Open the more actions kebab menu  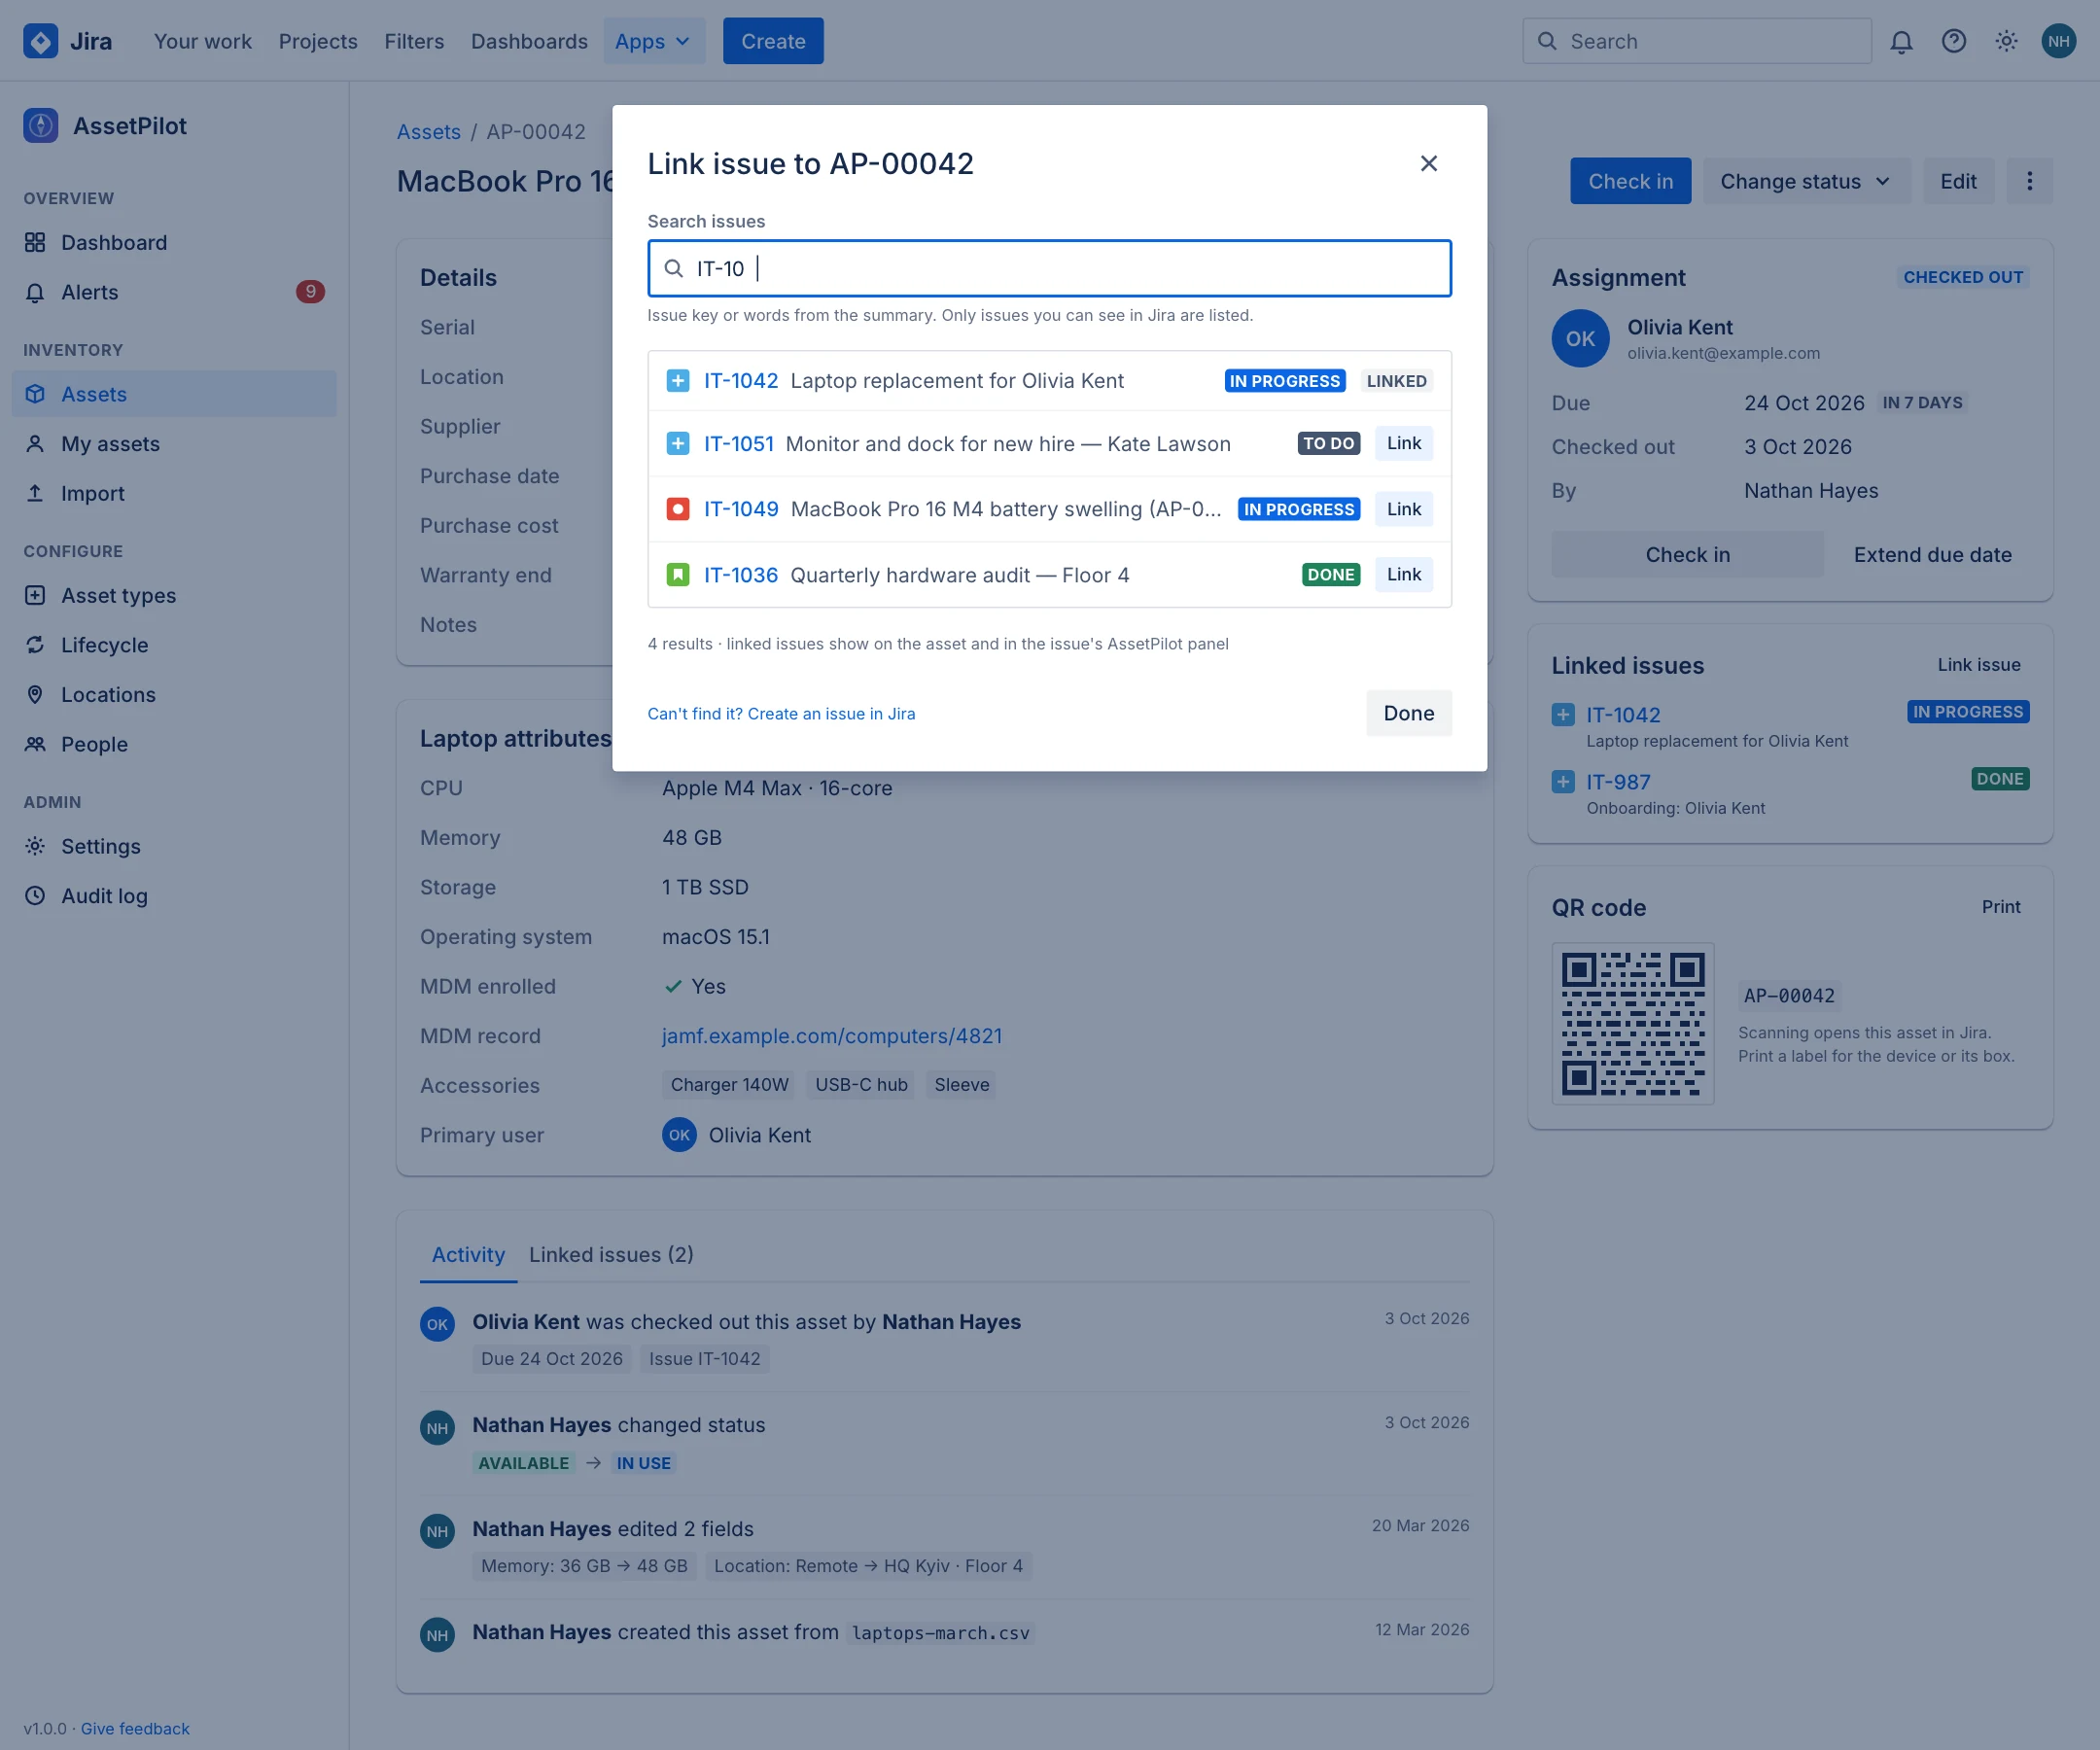tap(2029, 181)
